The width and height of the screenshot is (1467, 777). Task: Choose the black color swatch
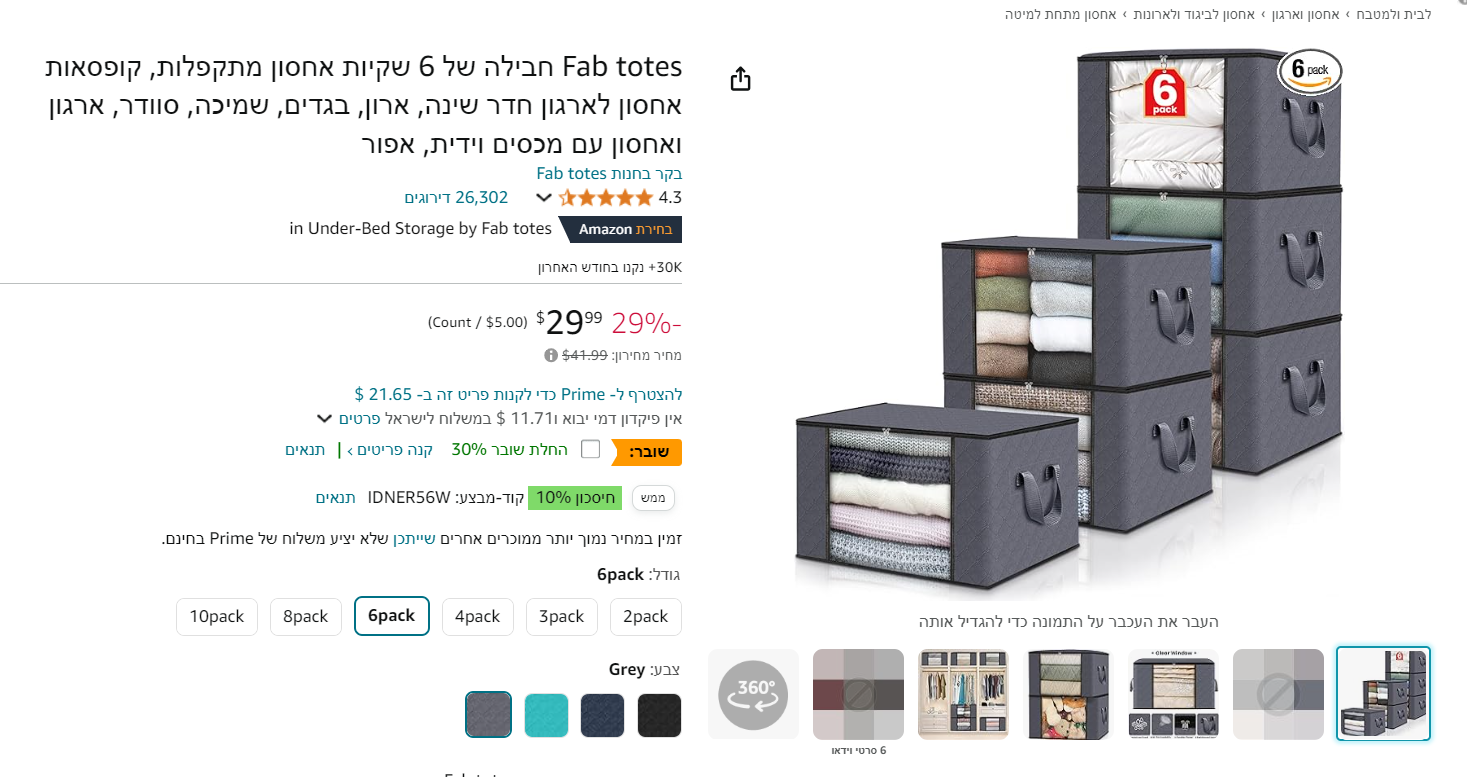tap(659, 715)
